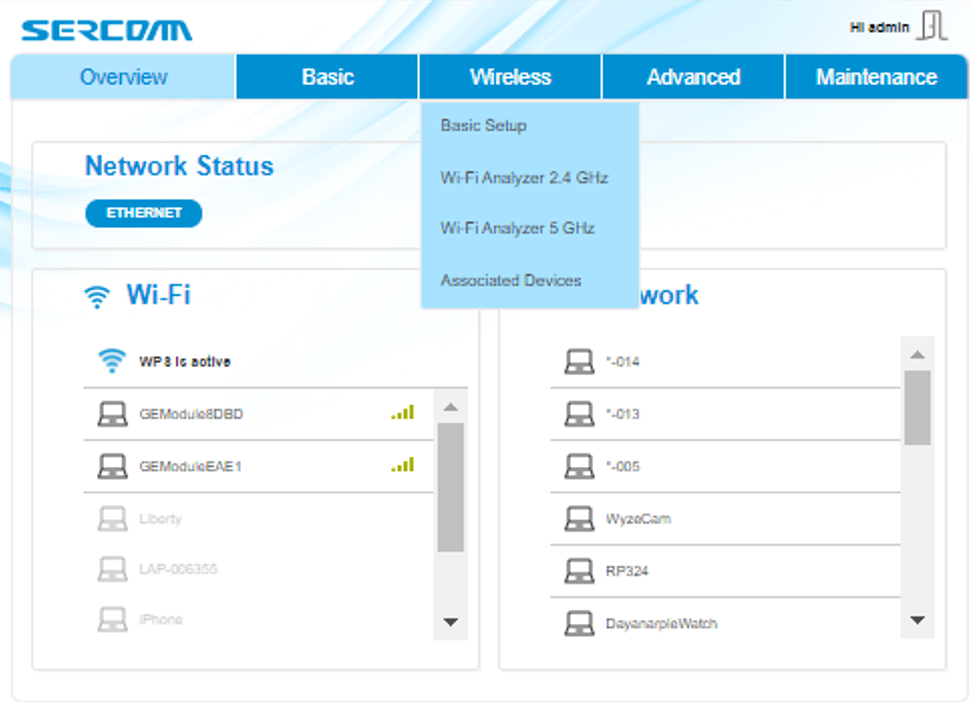Switch to the Advanced tab

[x=693, y=77]
